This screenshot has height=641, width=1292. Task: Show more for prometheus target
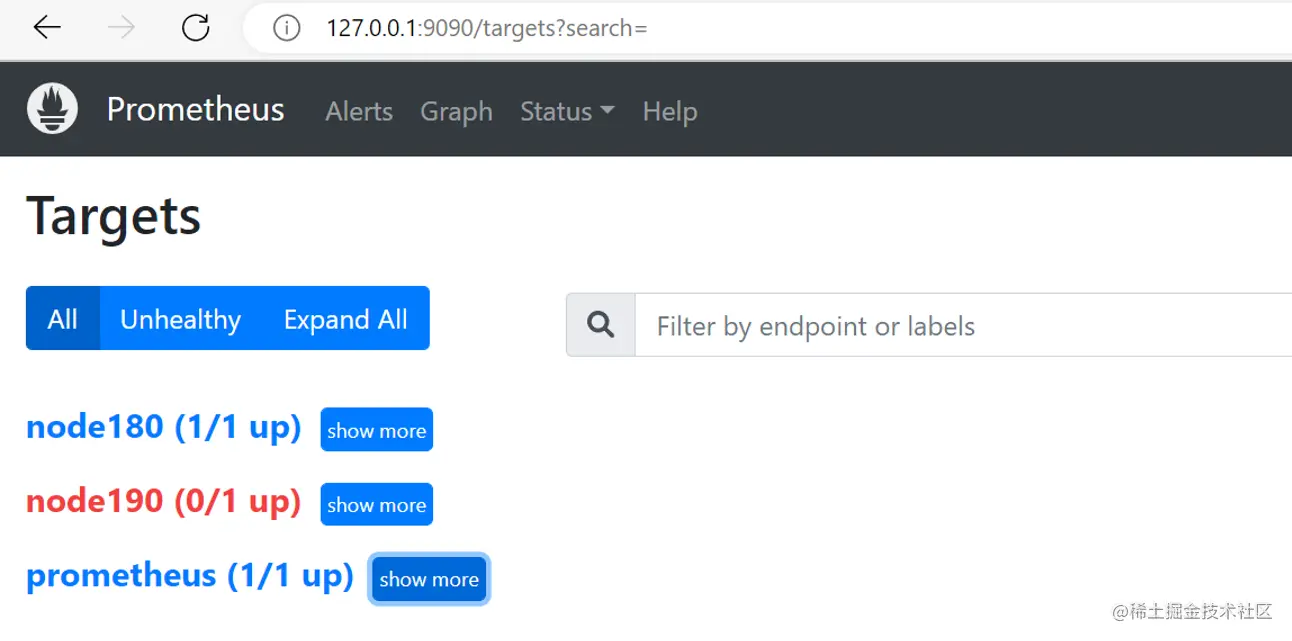(x=429, y=579)
